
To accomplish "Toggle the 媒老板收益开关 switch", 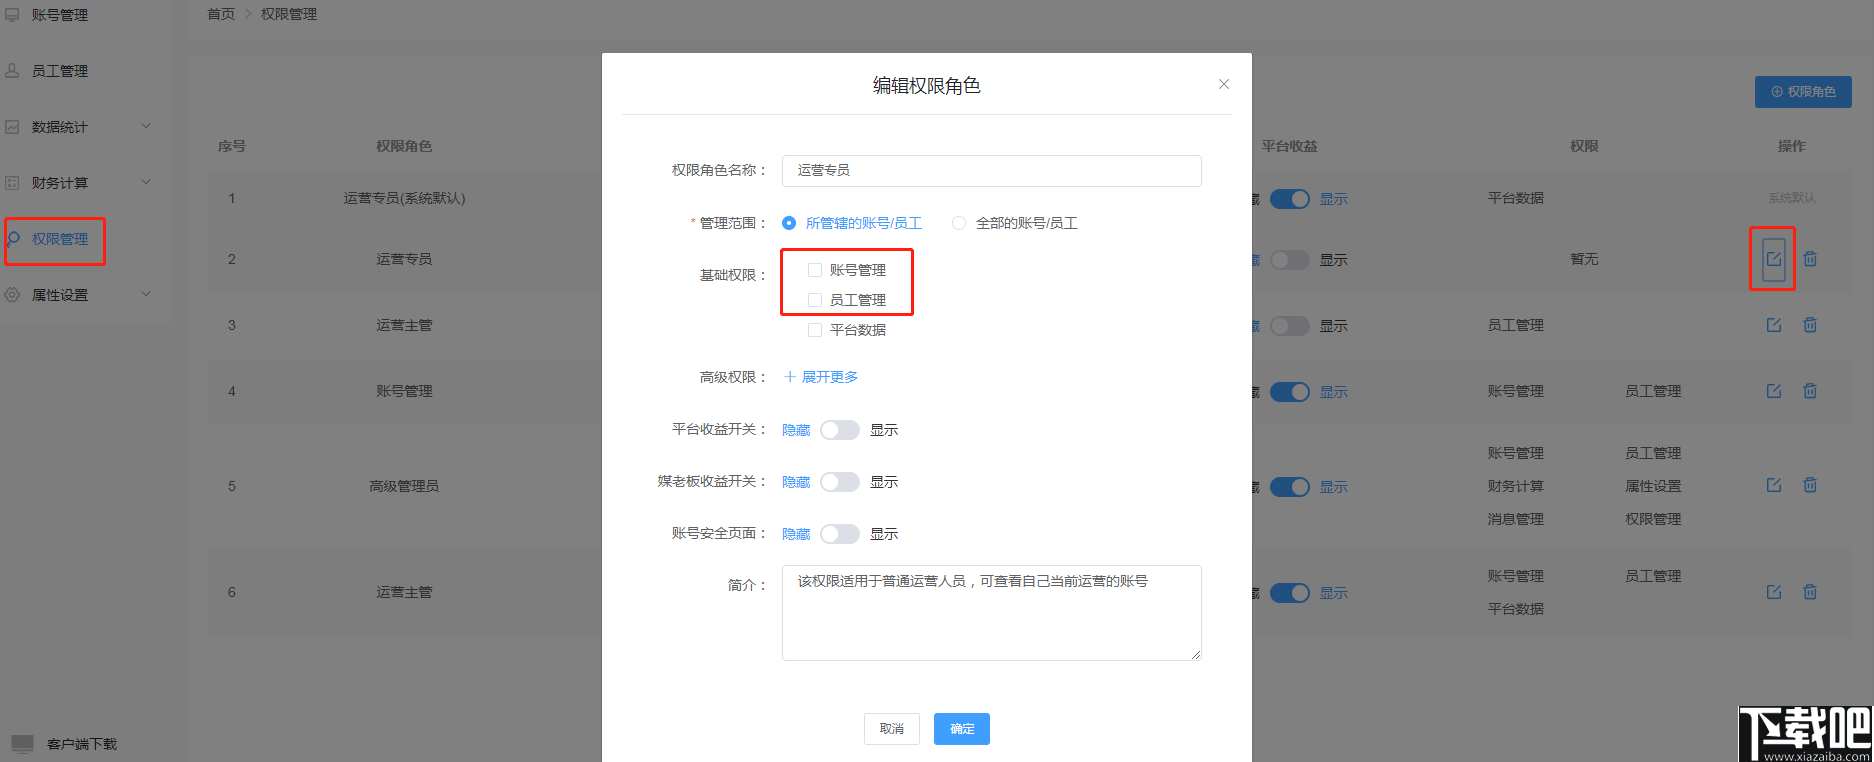I will [840, 482].
